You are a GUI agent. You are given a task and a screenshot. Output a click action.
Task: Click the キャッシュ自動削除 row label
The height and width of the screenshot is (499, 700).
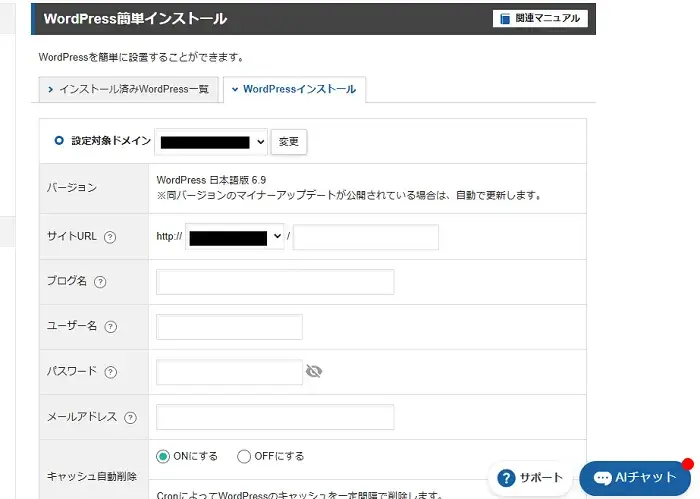pos(92,477)
